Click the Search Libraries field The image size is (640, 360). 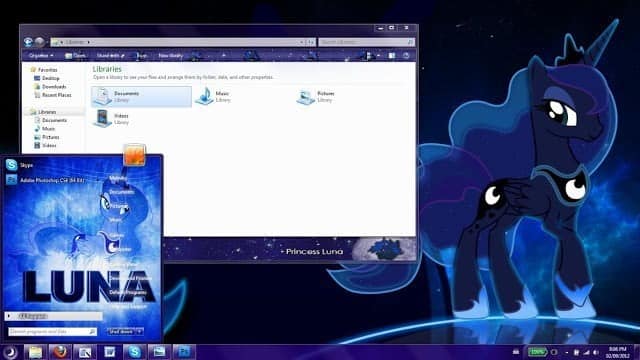click(366, 42)
